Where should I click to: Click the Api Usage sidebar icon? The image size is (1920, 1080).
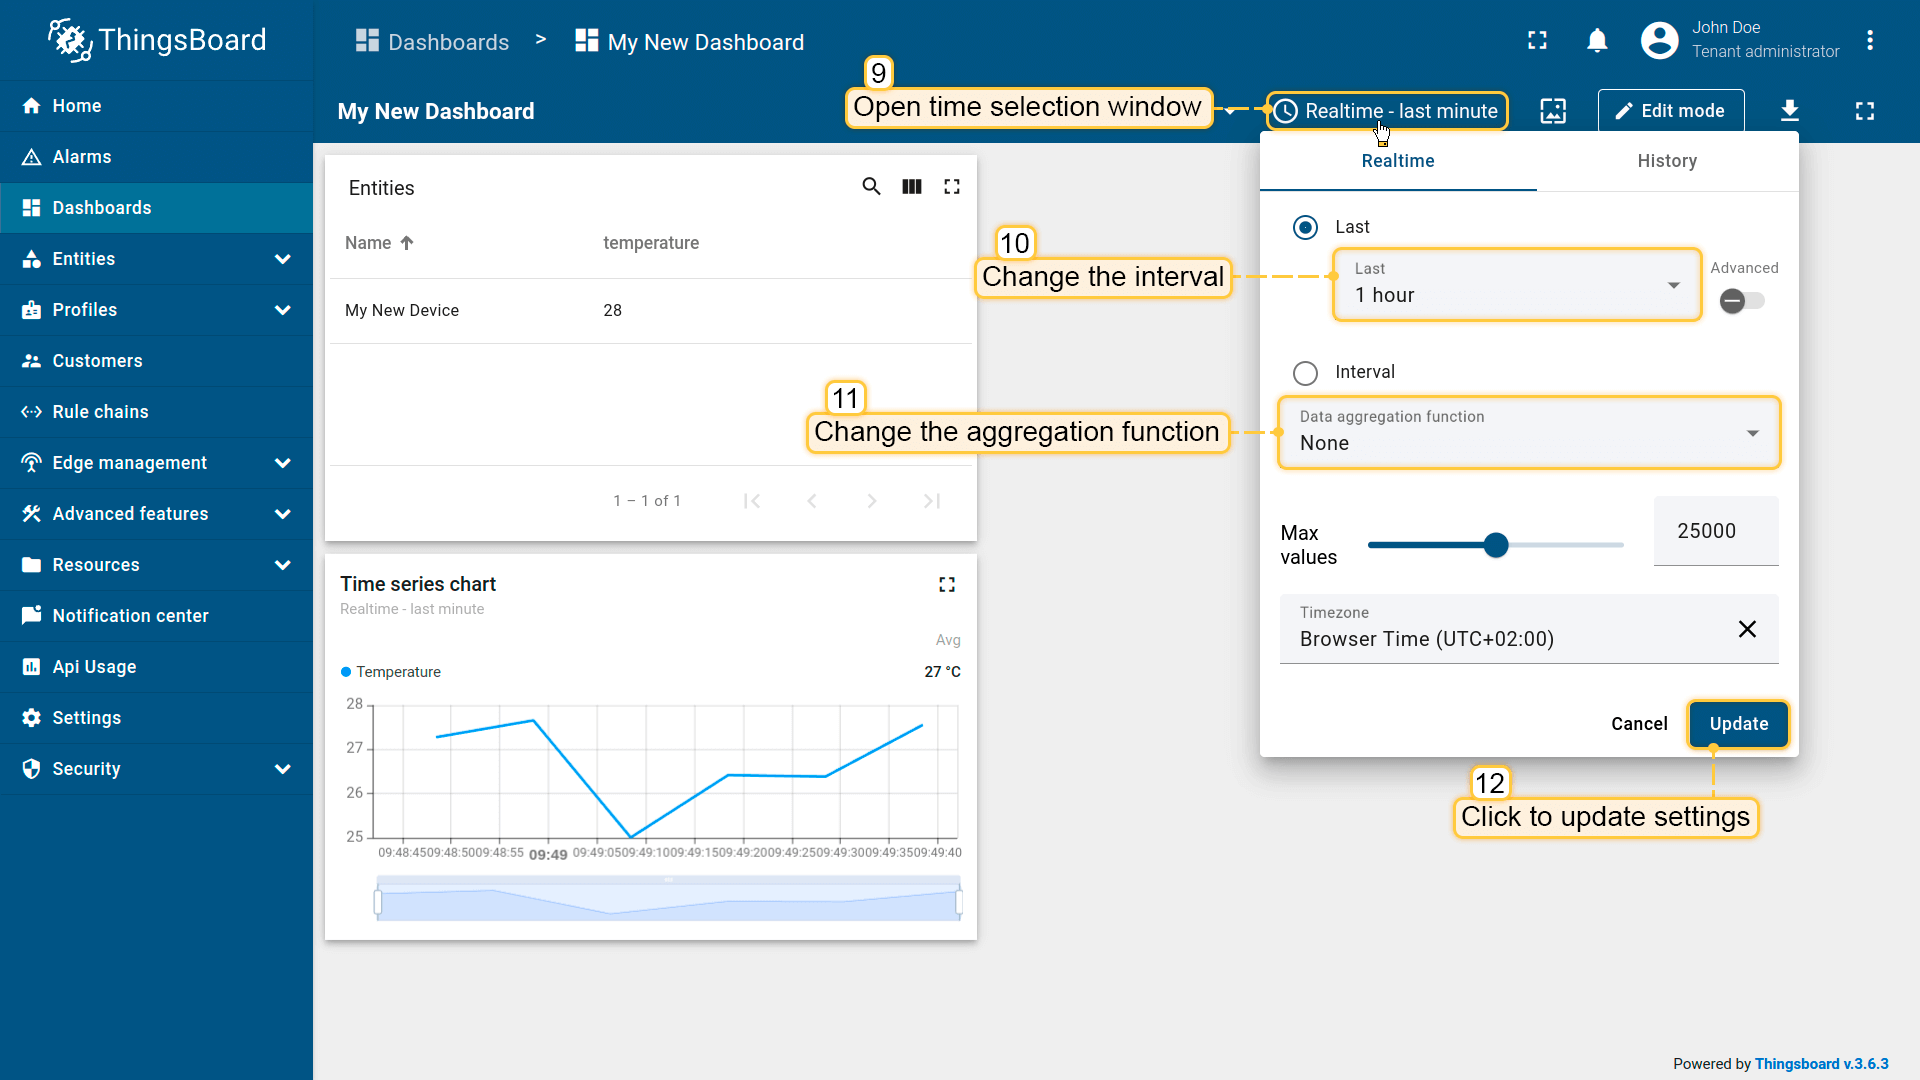pyautogui.click(x=31, y=667)
